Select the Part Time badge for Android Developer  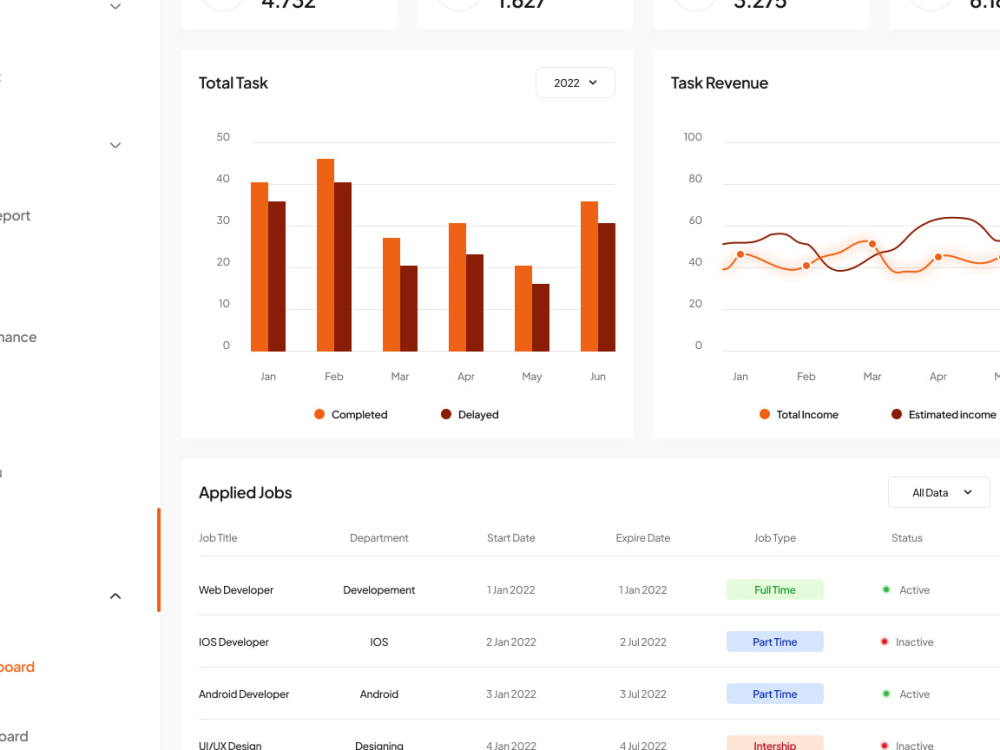tap(775, 694)
